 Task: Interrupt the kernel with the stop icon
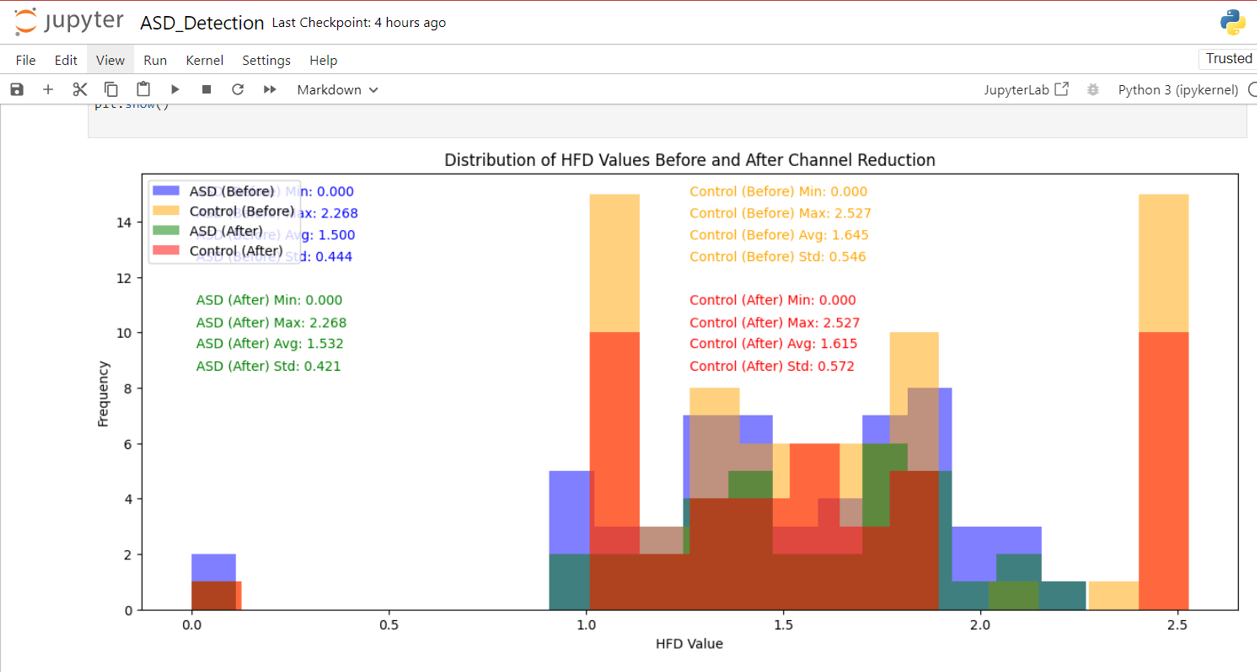point(206,89)
